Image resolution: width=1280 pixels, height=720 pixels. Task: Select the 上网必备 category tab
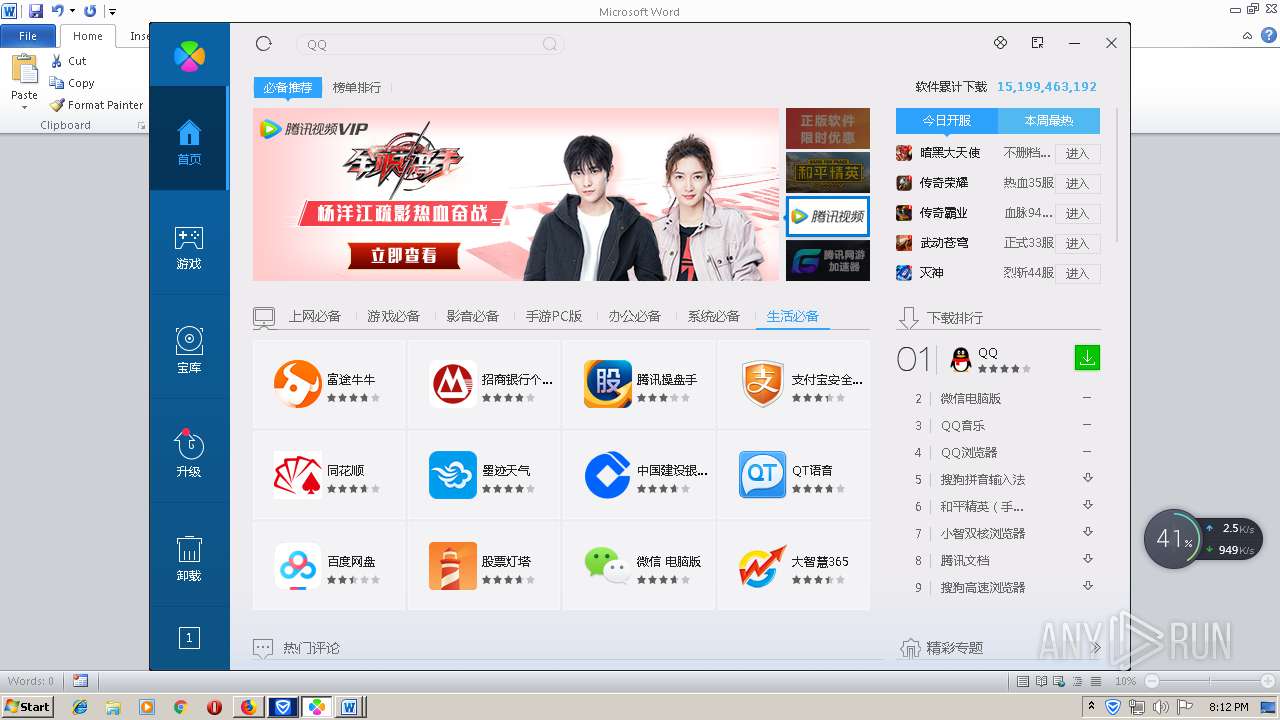(315, 316)
